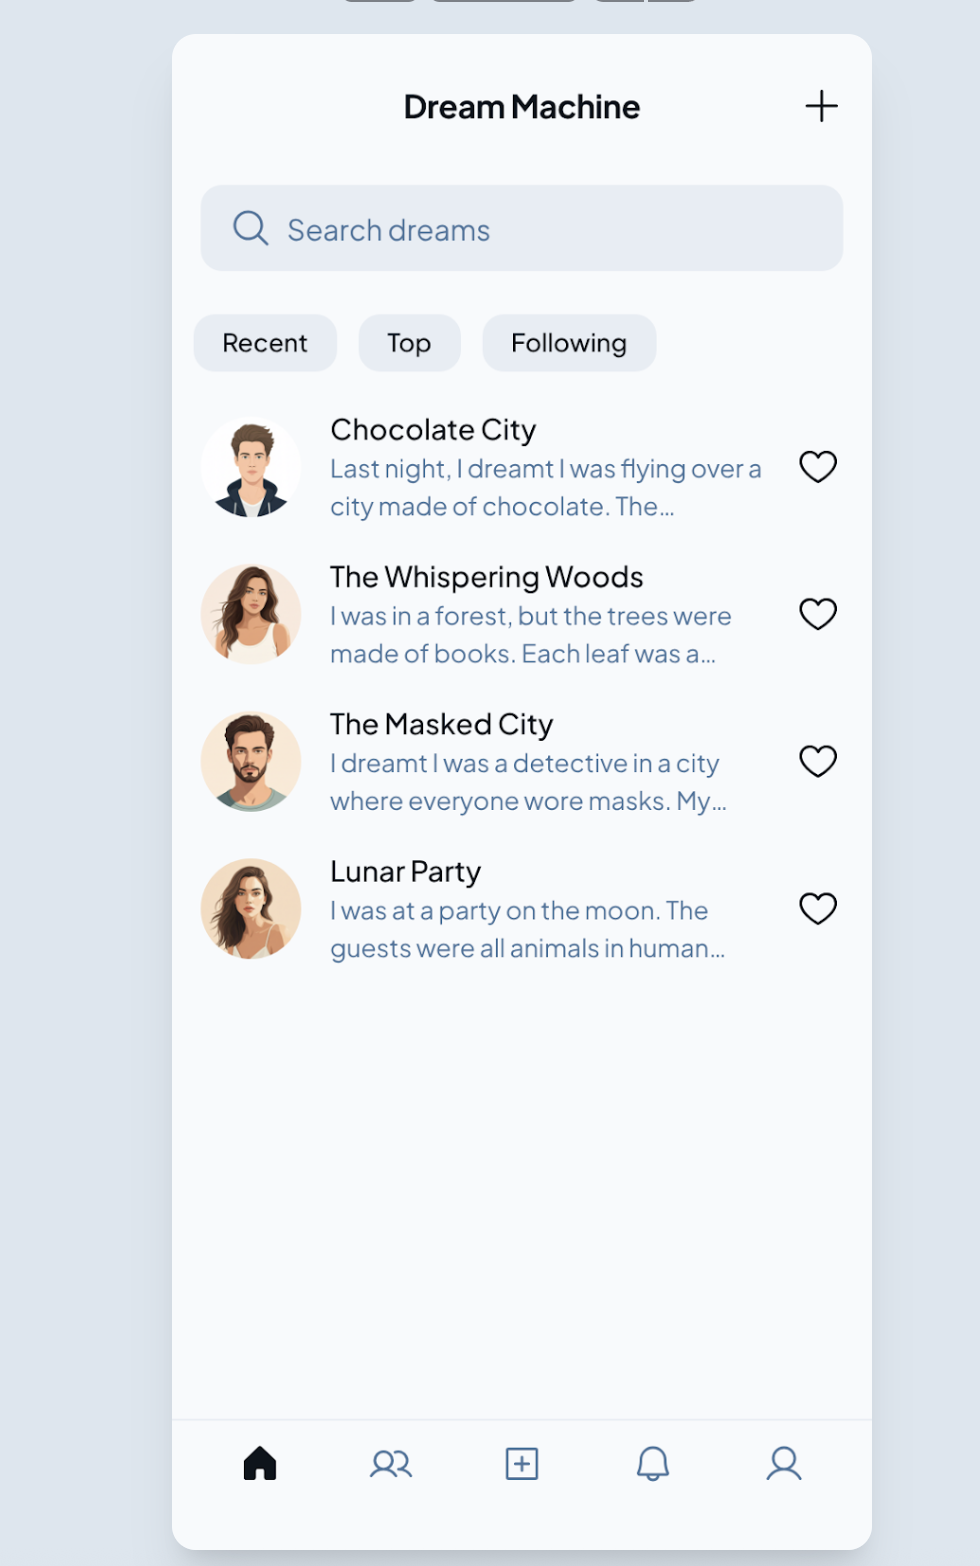Open The Masked City bearded man avatar

point(251,762)
